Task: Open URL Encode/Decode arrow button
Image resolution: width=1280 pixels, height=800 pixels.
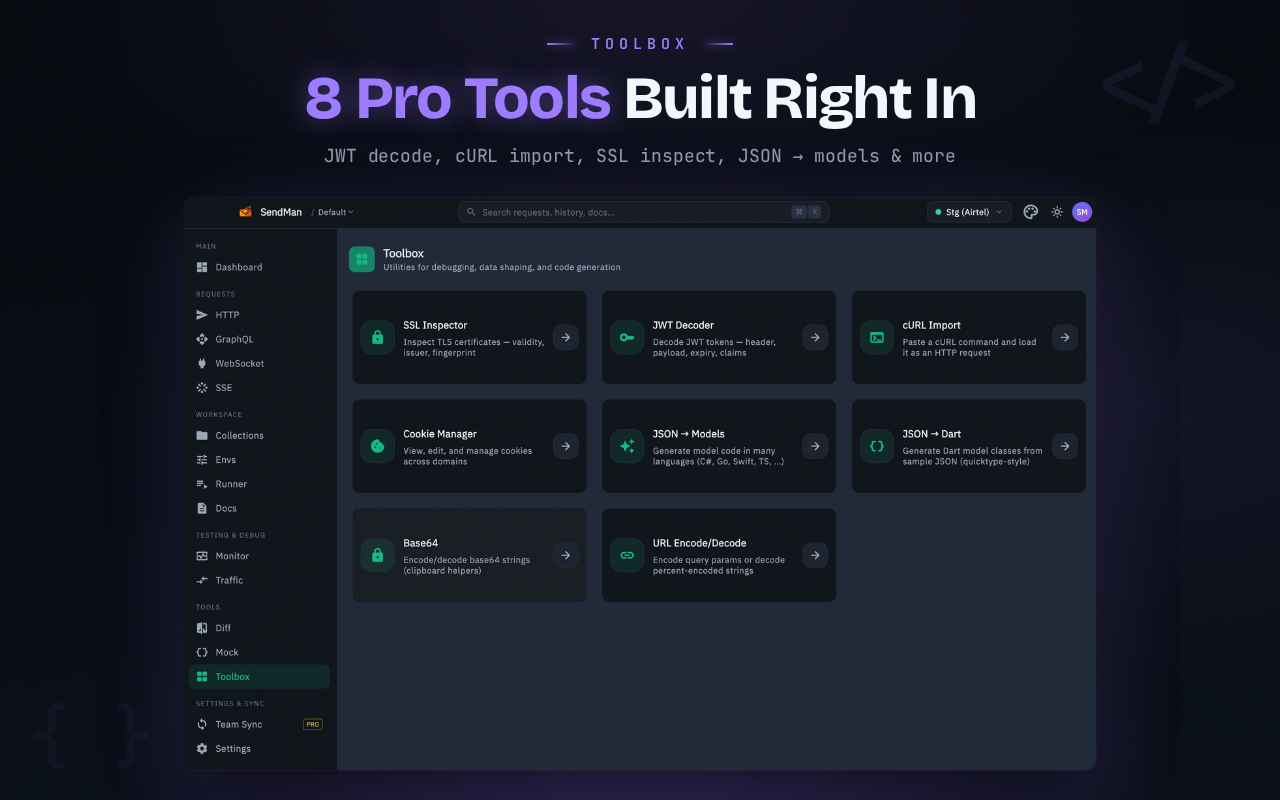Action: pyautogui.click(x=815, y=555)
